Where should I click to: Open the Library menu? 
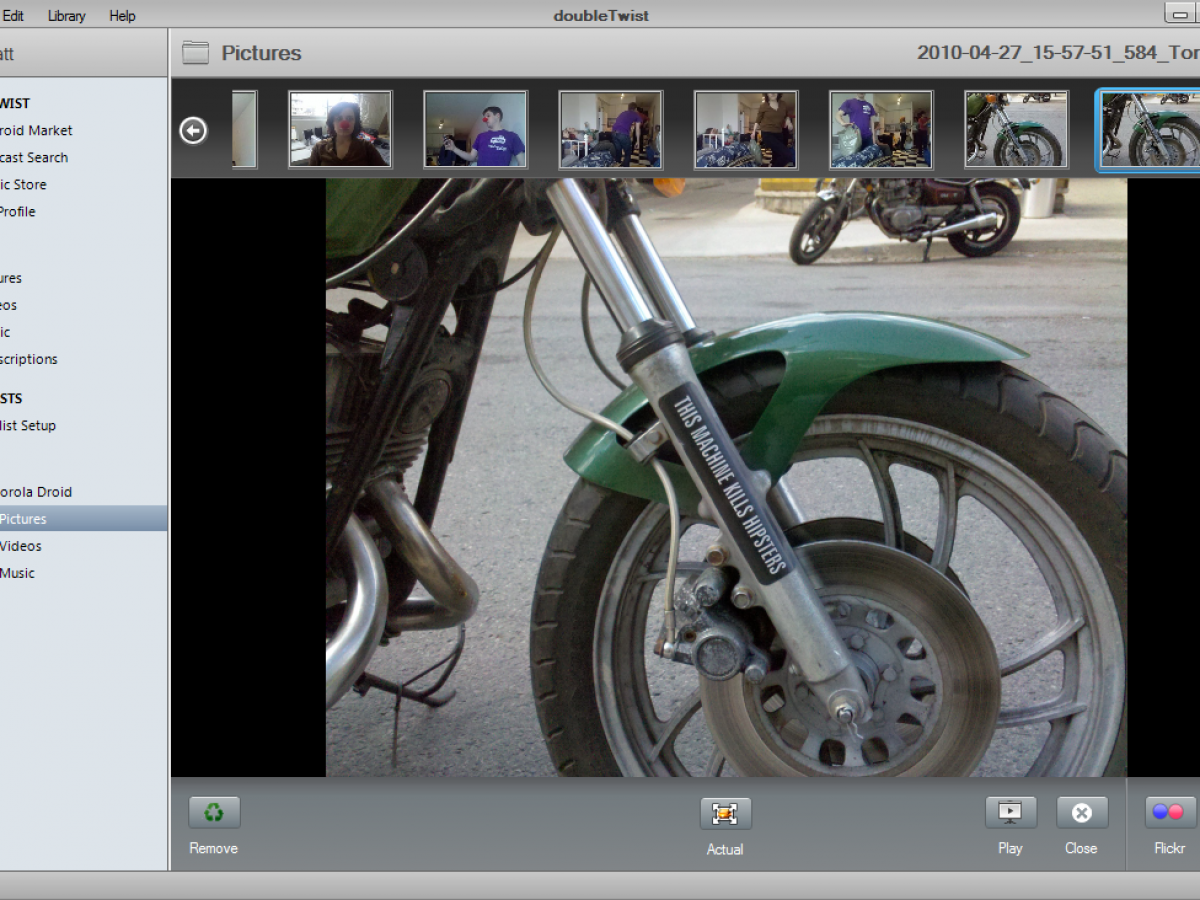66,16
